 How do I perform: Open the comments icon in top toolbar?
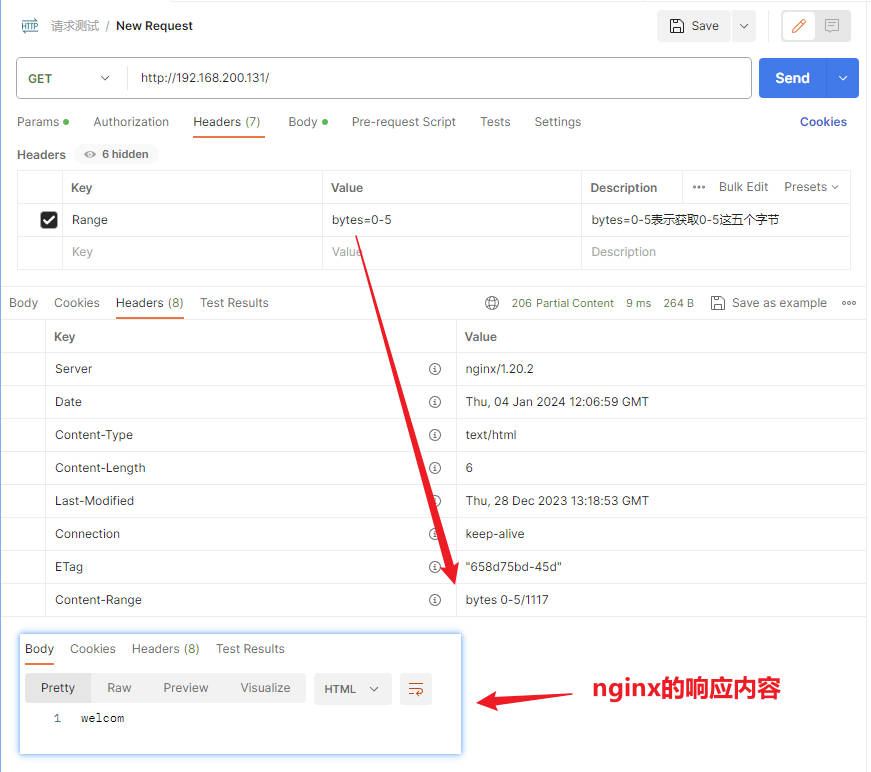pos(832,26)
